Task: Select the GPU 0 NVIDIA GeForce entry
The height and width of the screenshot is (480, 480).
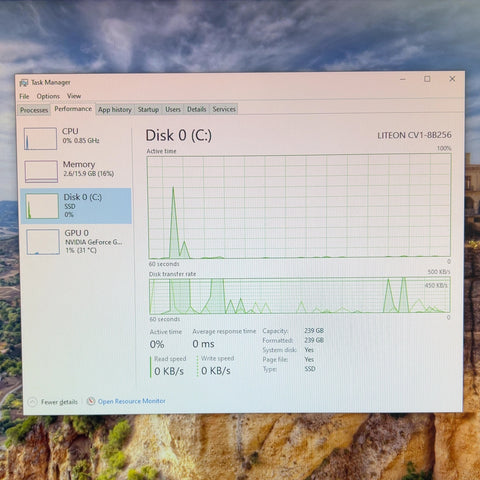Action: coord(77,242)
